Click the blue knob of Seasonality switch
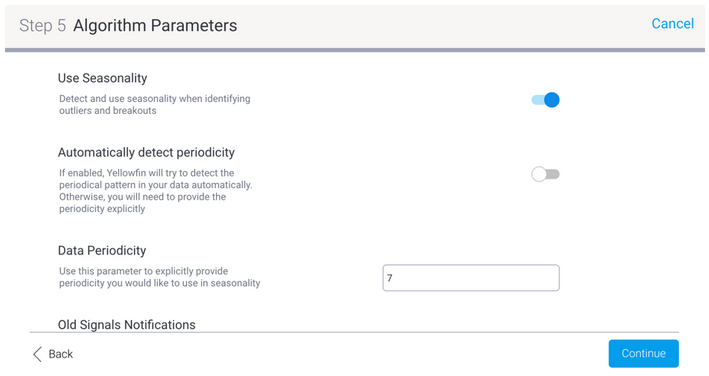The image size is (709, 376). pos(552,100)
